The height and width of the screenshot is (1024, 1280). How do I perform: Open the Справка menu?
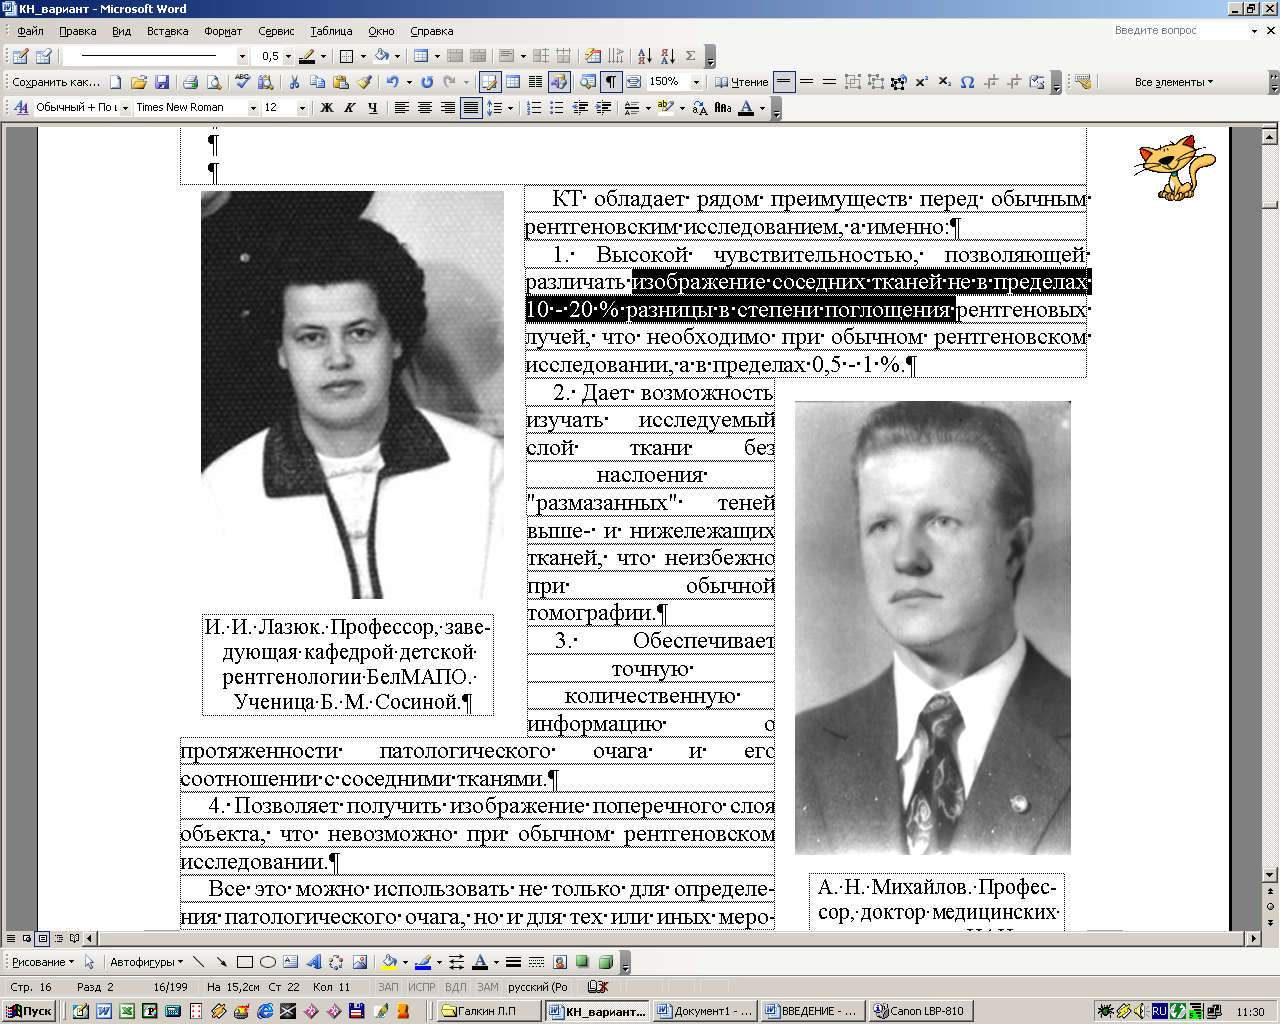(x=432, y=31)
